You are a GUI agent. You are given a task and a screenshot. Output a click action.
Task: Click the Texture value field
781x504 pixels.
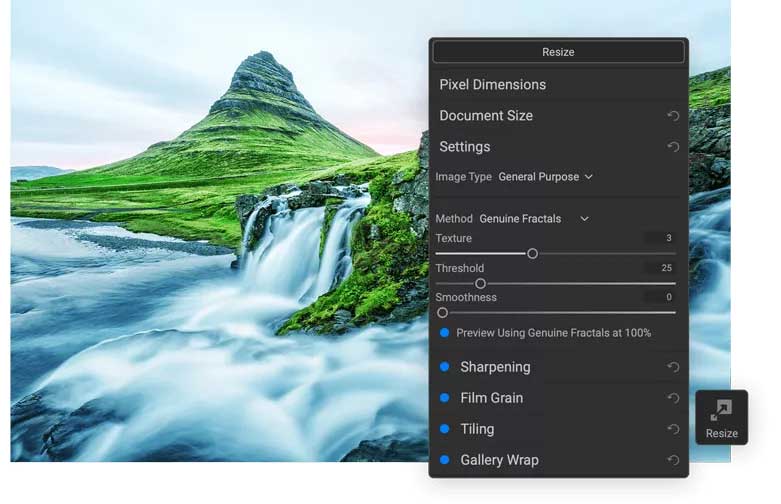[659, 238]
